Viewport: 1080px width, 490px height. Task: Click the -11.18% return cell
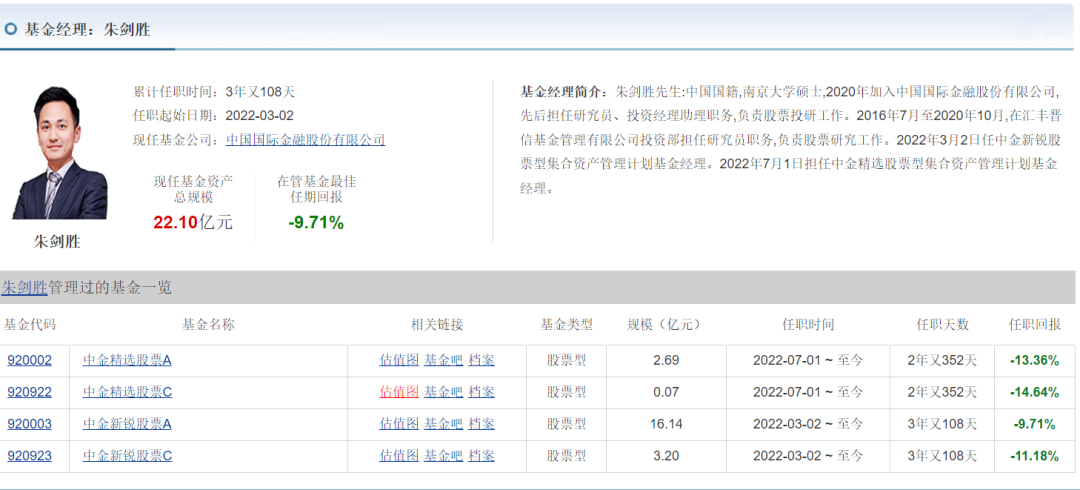1035,456
